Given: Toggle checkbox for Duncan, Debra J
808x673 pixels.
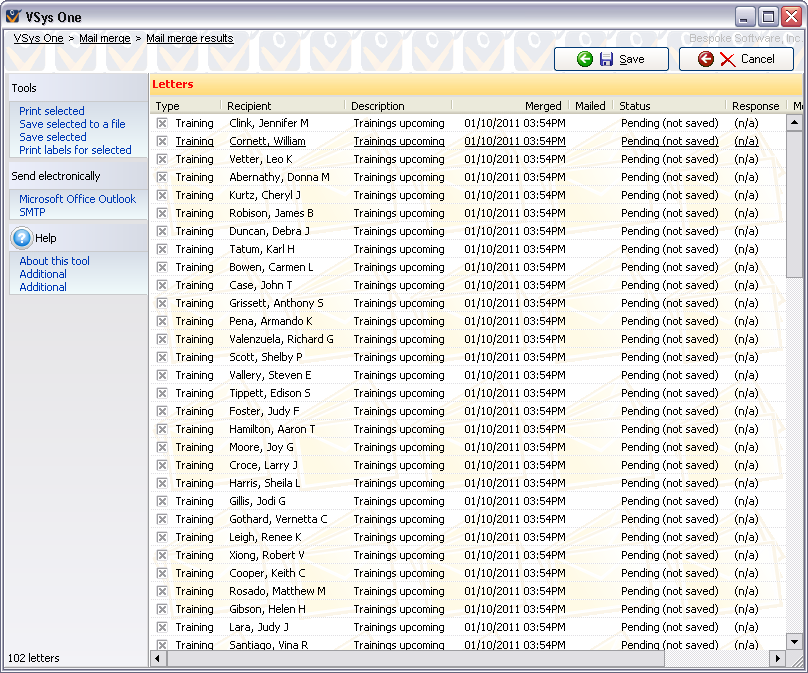Looking at the screenshot, I should click(162, 231).
